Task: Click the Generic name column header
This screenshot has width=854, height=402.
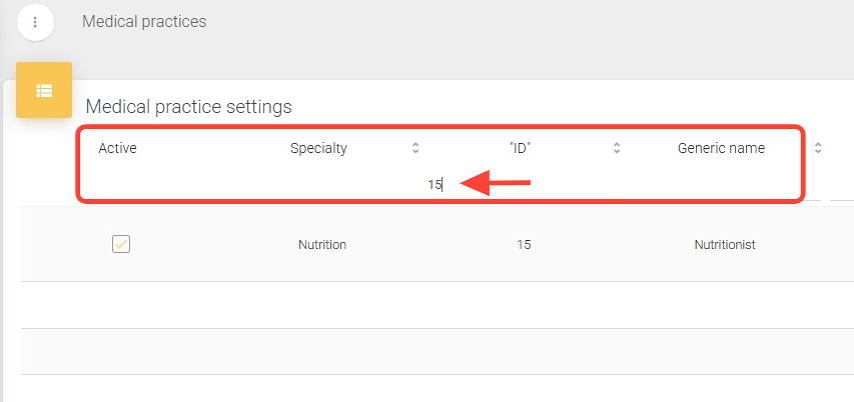Action: pyautogui.click(x=720, y=148)
